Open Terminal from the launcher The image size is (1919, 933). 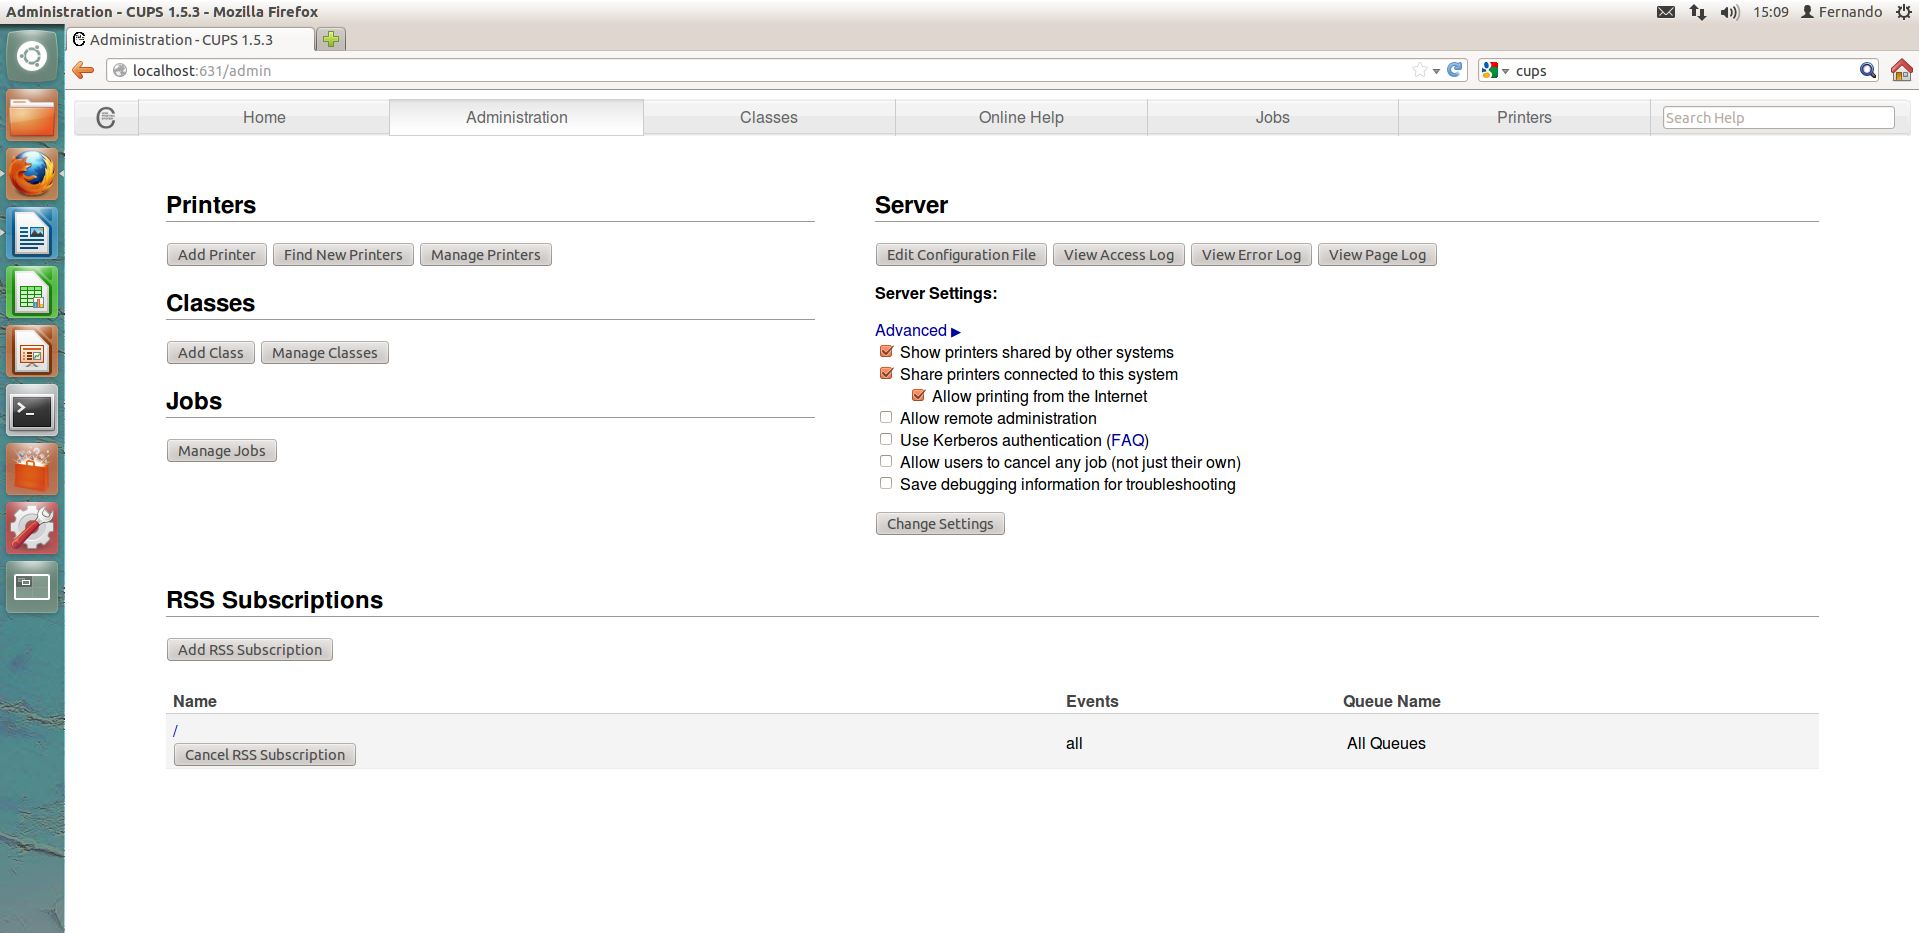click(x=32, y=411)
